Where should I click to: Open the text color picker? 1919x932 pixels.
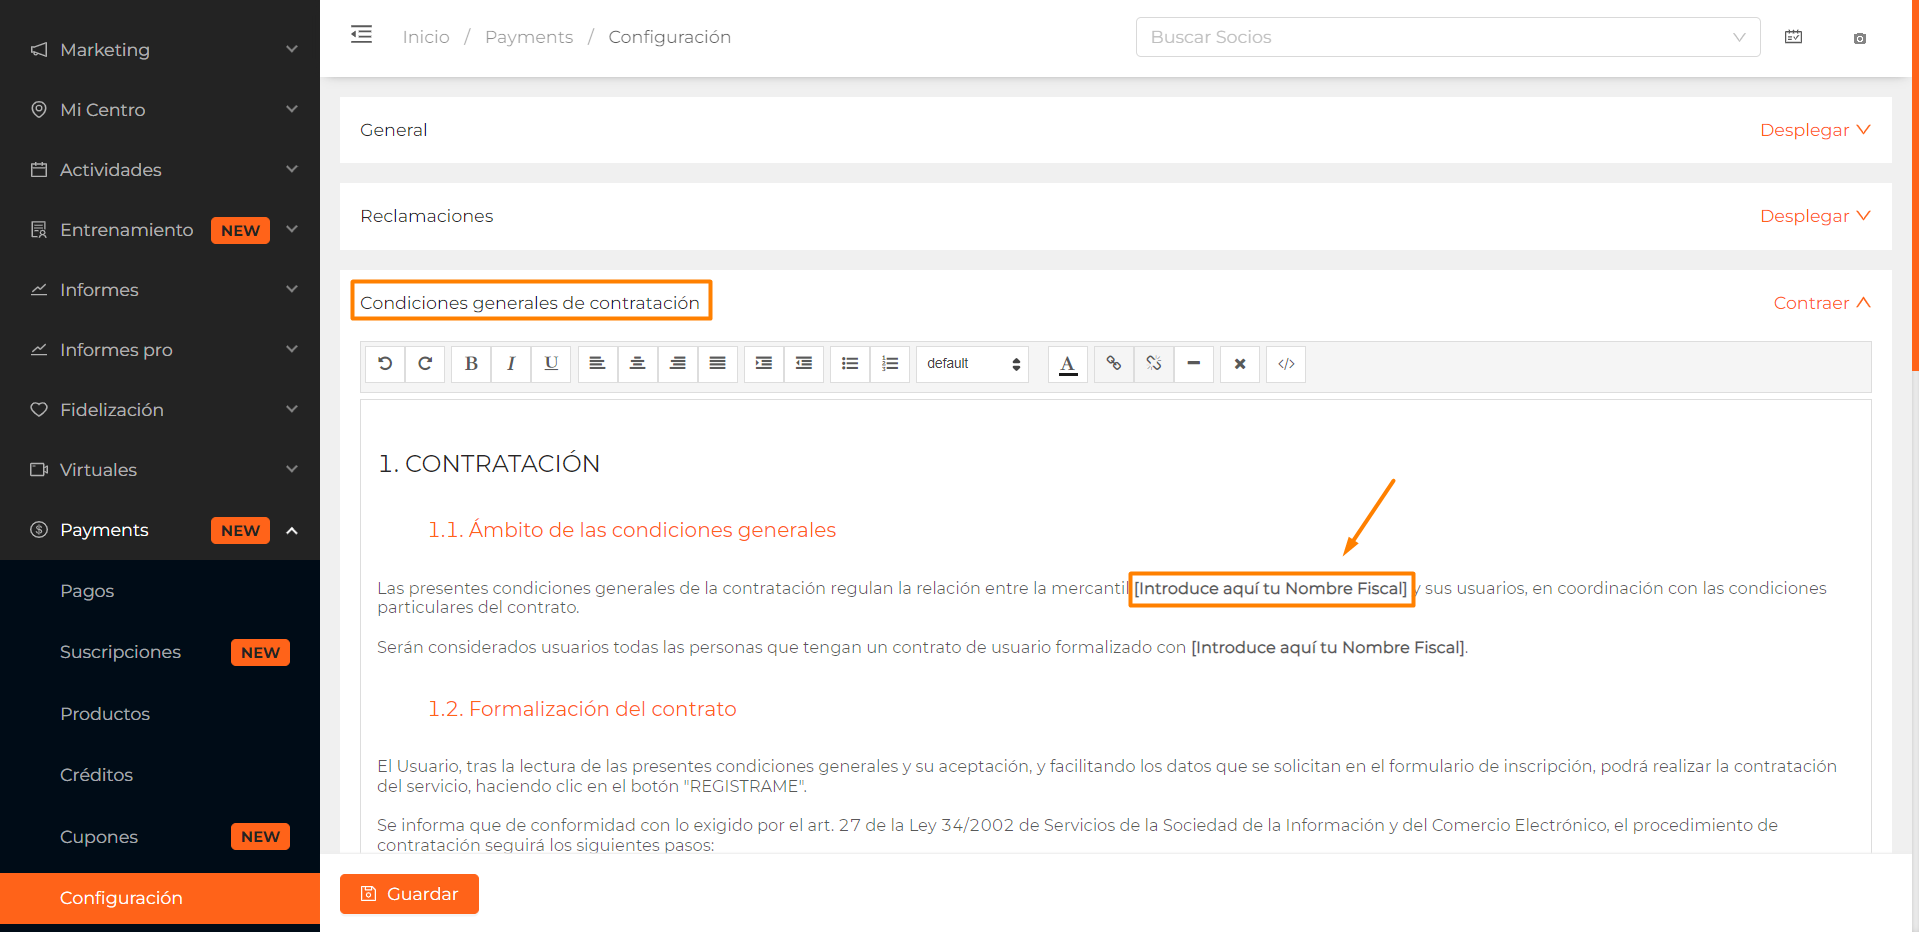coord(1068,364)
